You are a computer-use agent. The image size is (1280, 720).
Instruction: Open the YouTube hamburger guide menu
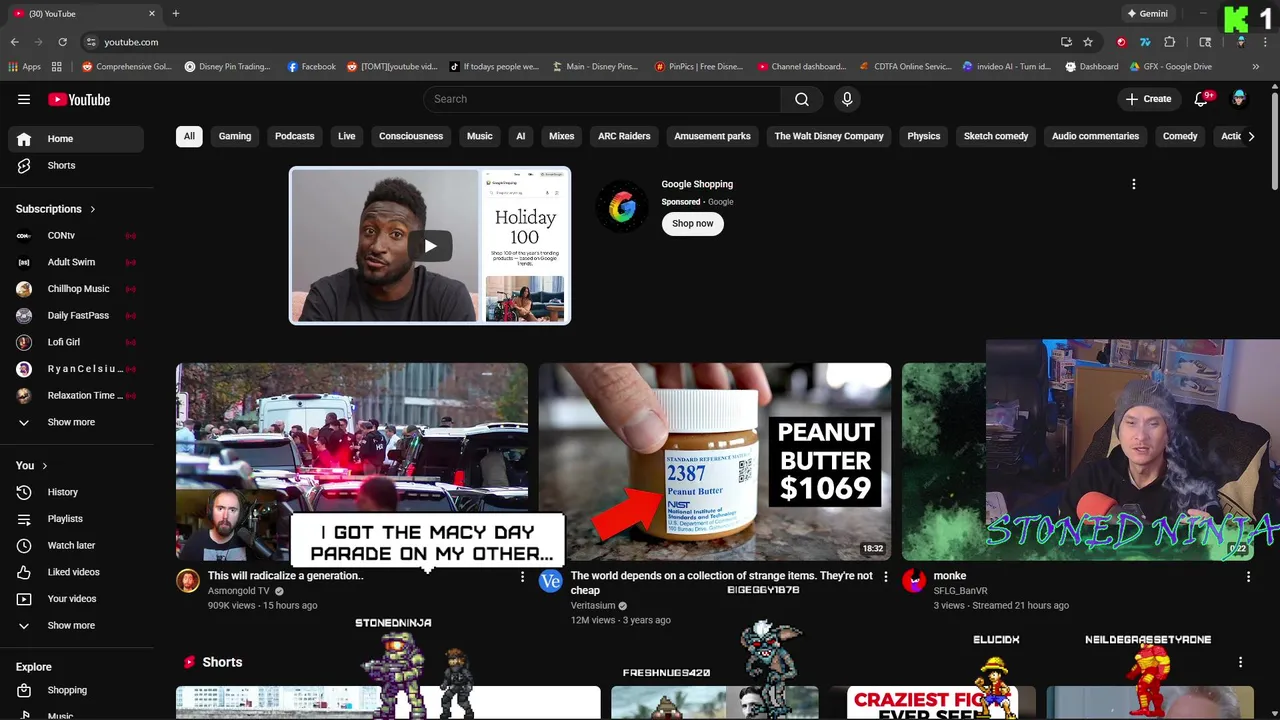click(x=24, y=99)
